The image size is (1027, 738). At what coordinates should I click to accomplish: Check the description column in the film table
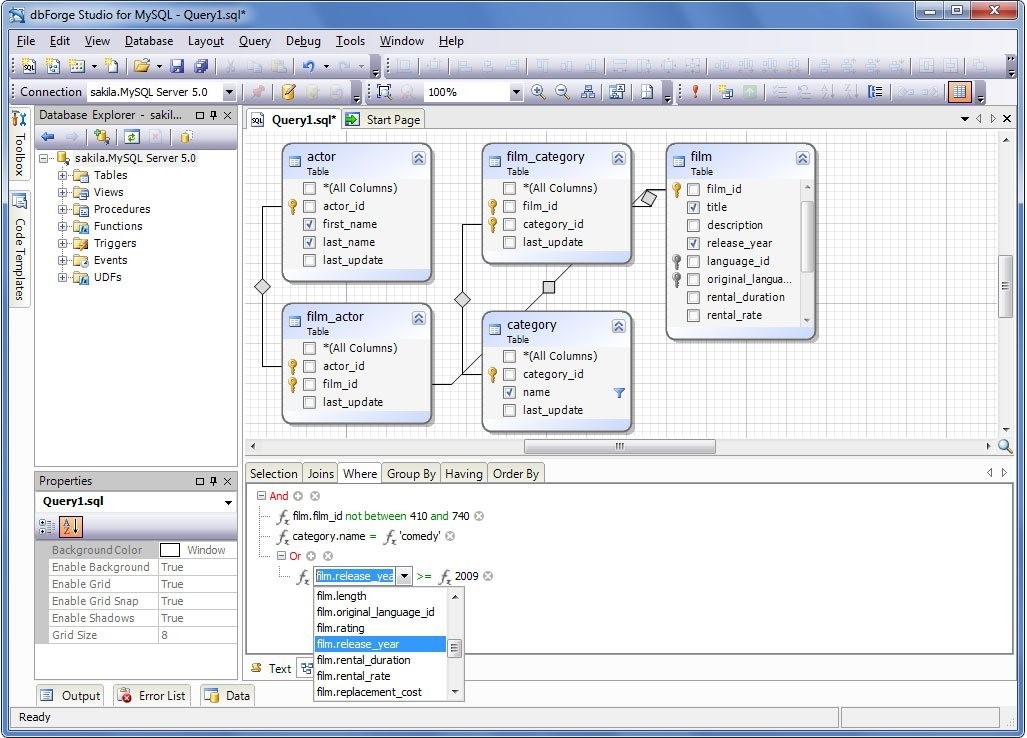click(x=693, y=225)
